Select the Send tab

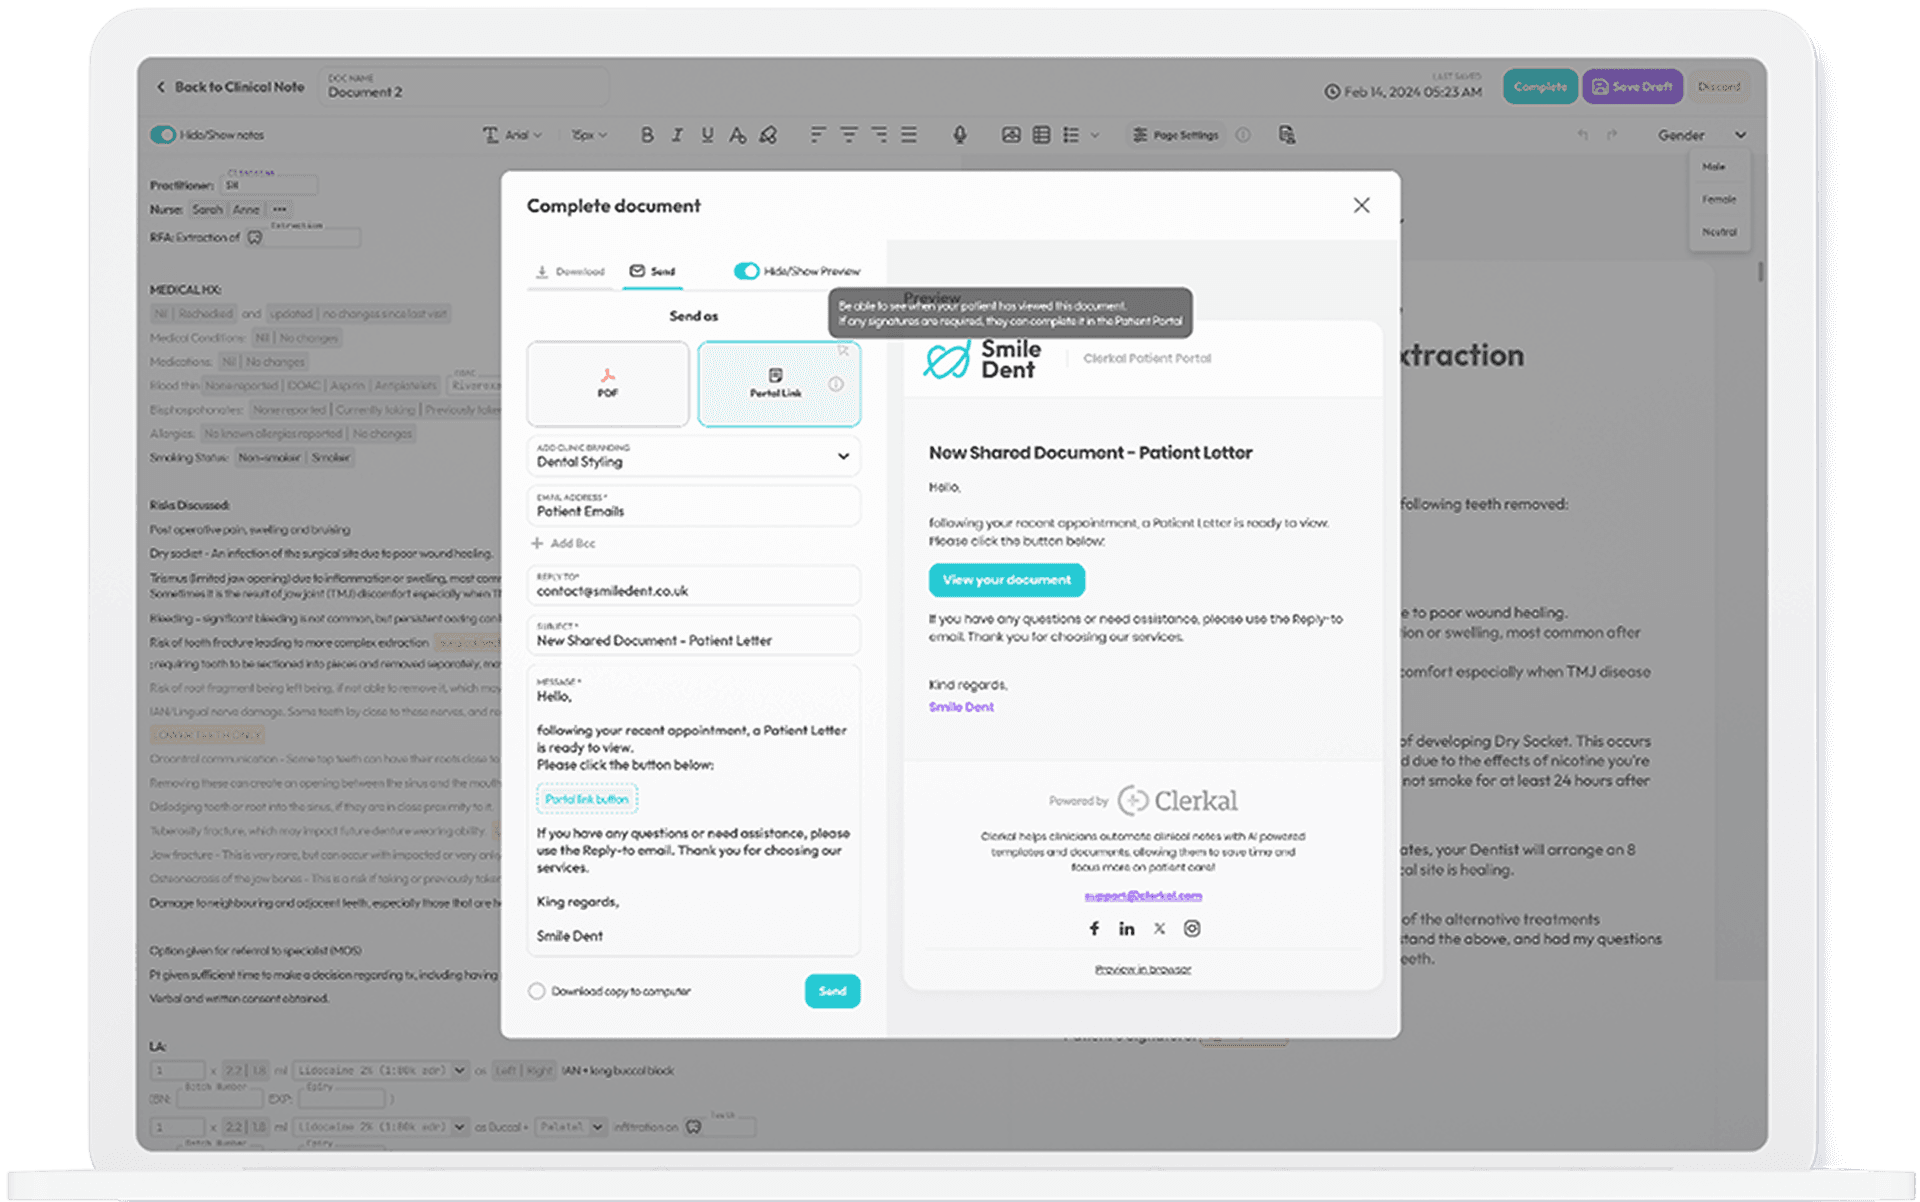click(x=653, y=271)
